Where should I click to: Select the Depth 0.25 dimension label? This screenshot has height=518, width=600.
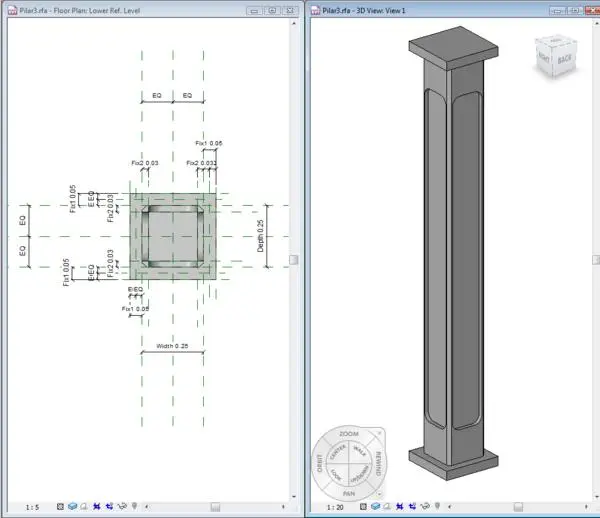260,236
